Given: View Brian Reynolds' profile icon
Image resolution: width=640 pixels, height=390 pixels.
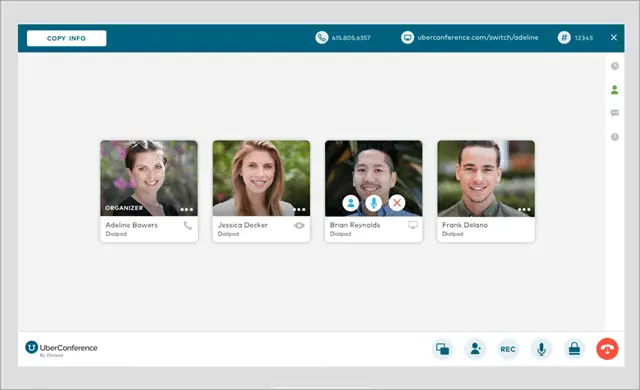Looking at the screenshot, I should pos(351,203).
